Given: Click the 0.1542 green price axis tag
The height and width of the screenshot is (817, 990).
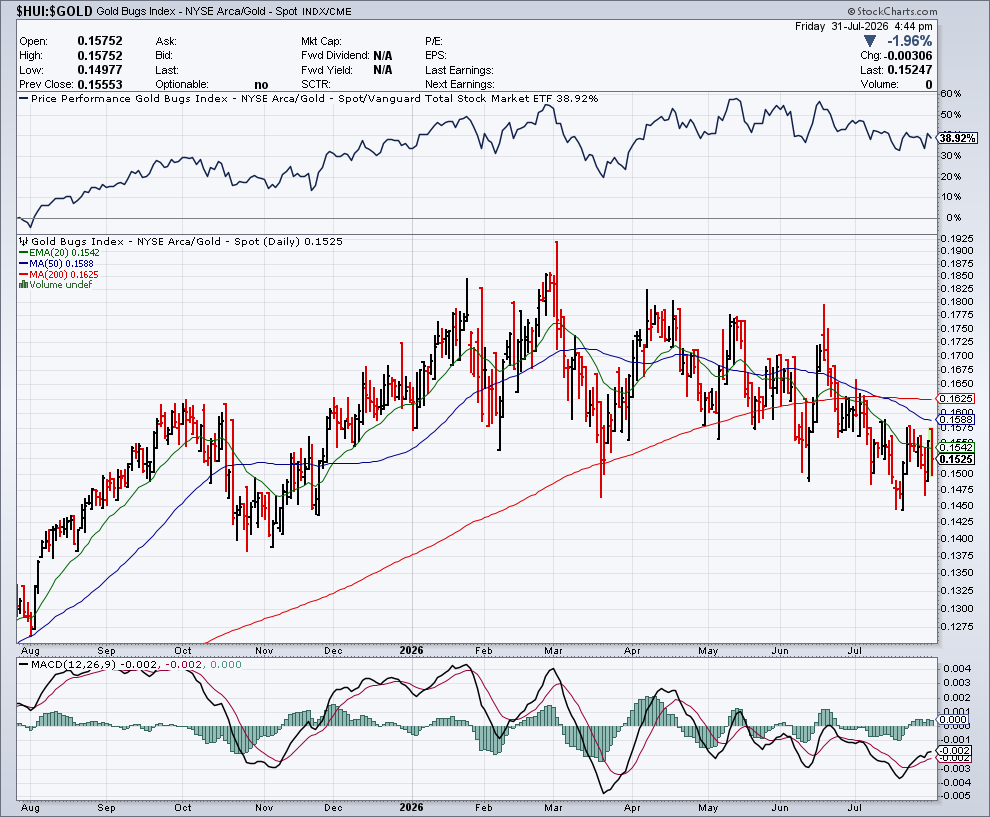Looking at the screenshot, I should (x=956, y=447).
